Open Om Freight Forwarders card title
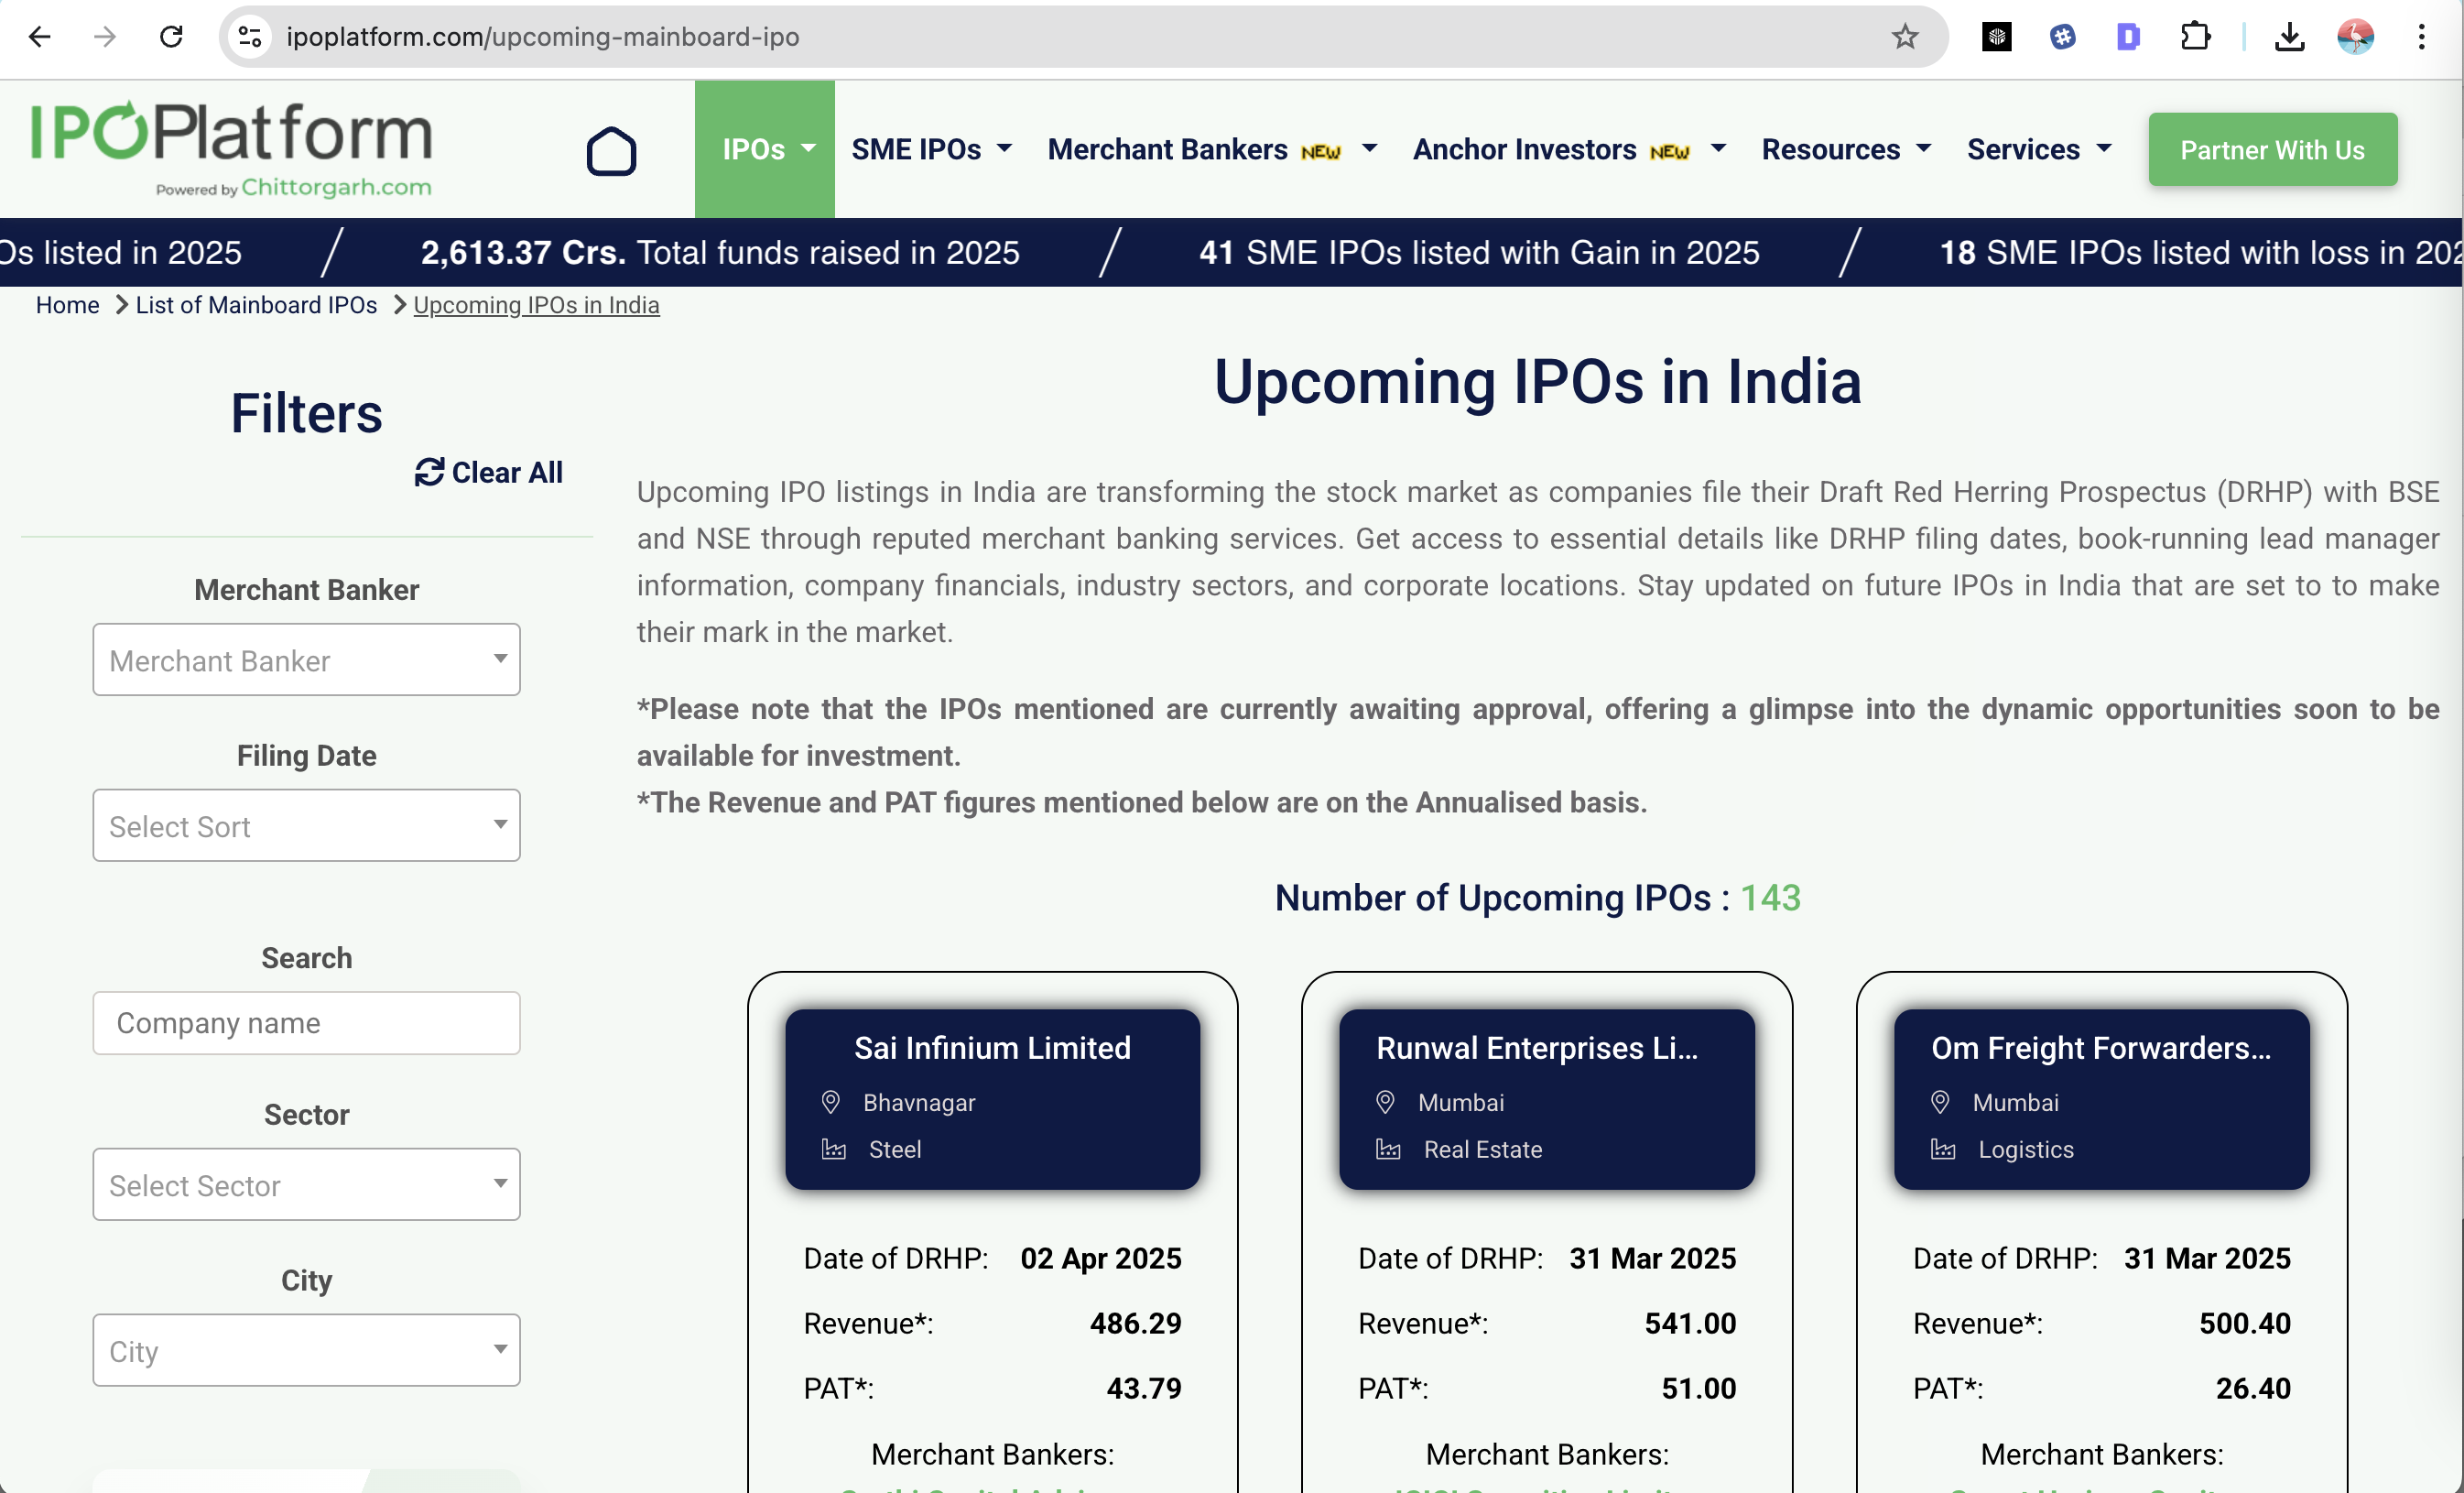The image size is (2464, 1493). click(2101, 1048)
